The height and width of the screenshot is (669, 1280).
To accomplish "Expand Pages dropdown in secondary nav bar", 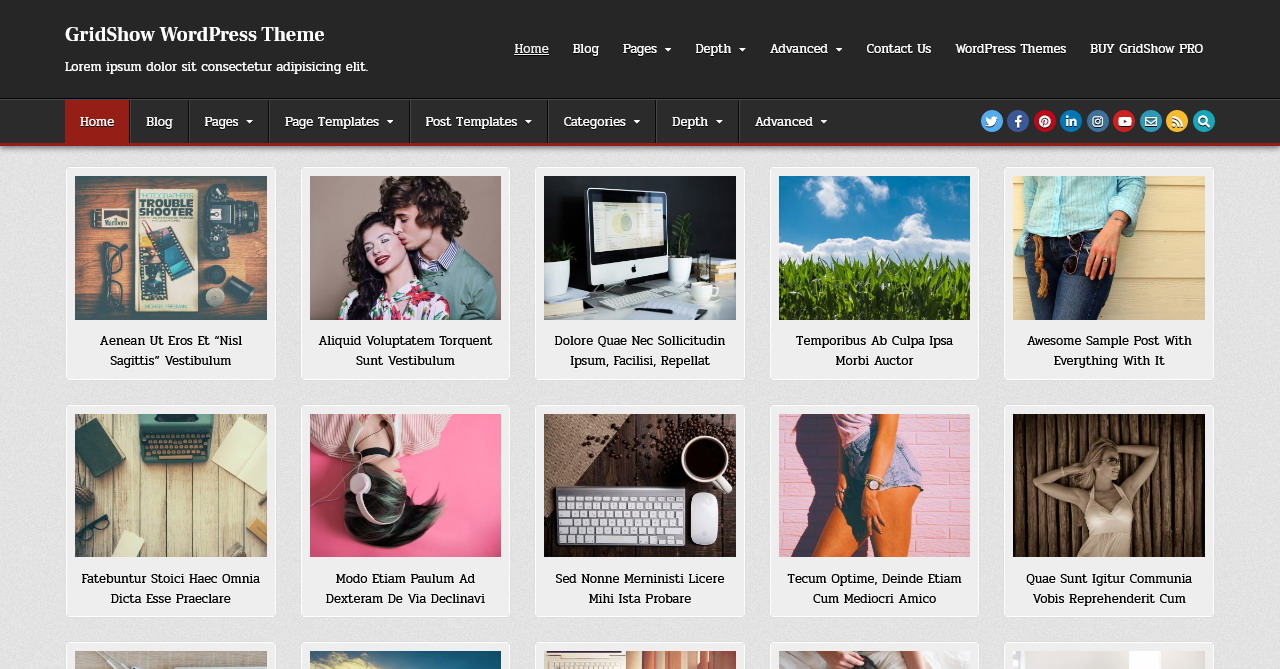I will click(229, 122).
